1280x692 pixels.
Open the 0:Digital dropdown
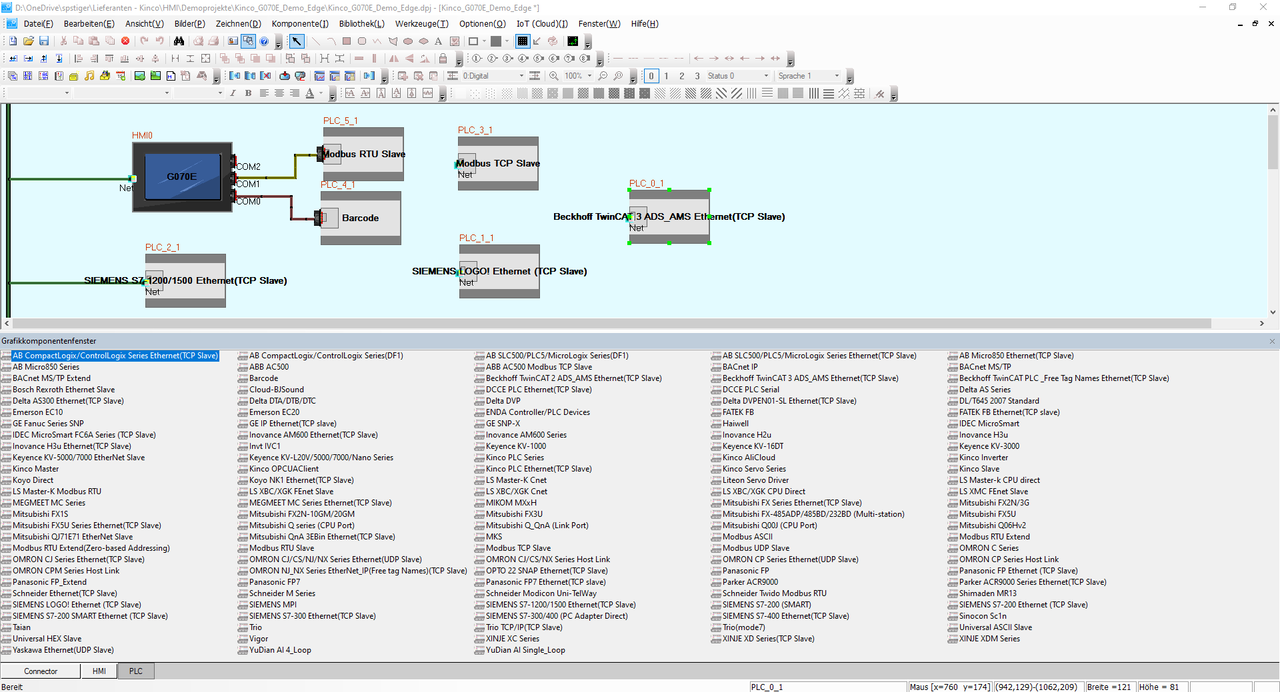point(492,76)
